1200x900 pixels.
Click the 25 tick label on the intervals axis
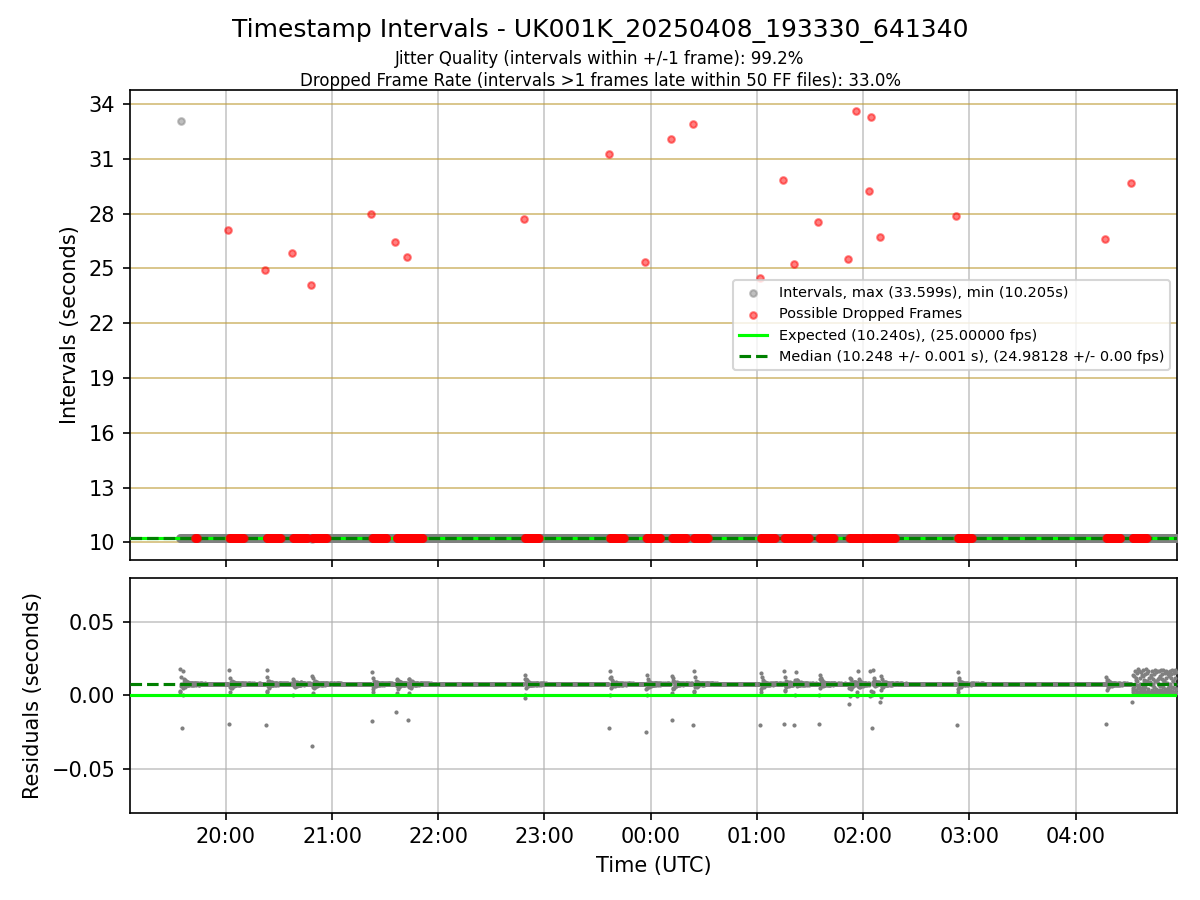click(x=104, y=269)
